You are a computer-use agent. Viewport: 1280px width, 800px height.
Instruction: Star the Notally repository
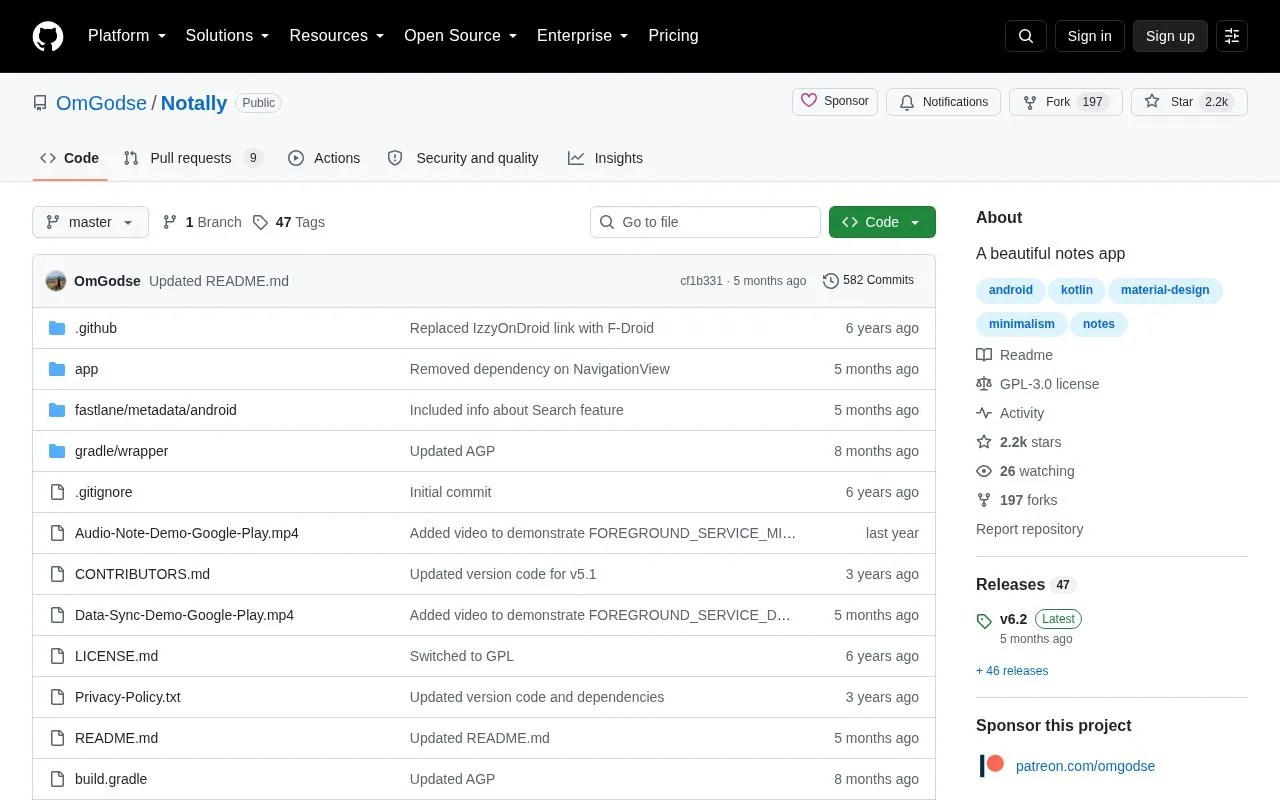pos(1189,102)
